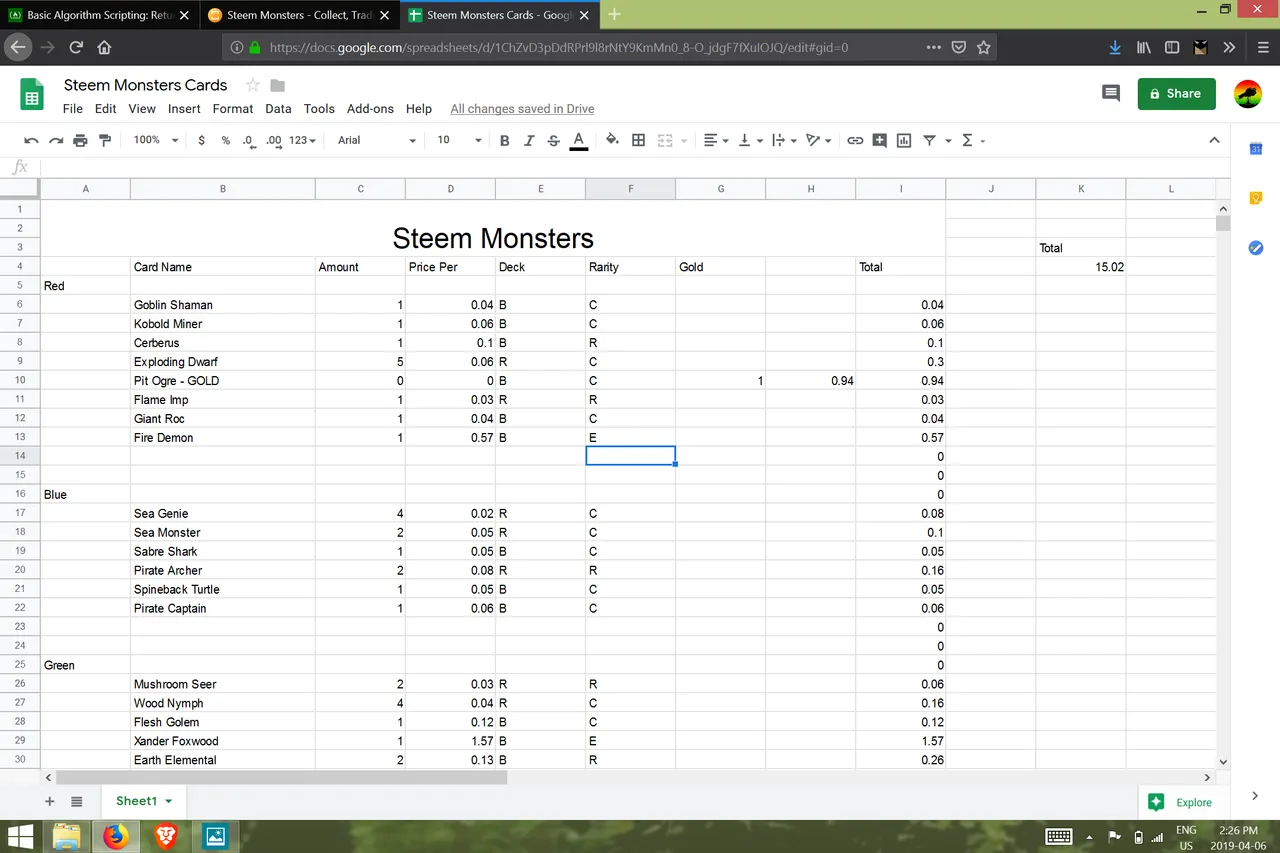Open the View menu
1280x853 pixels.
[142, 109]
